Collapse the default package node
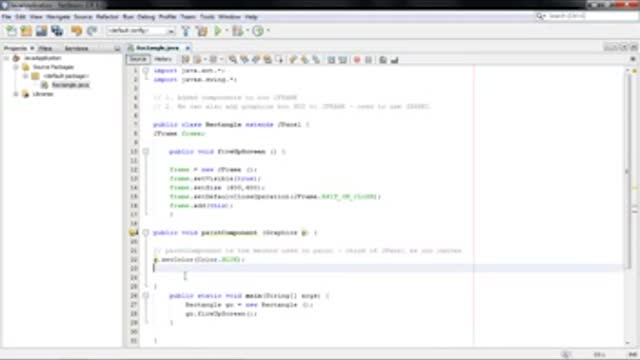The height and width of the screenshot is (360, 640). click(x=26, y=76)
